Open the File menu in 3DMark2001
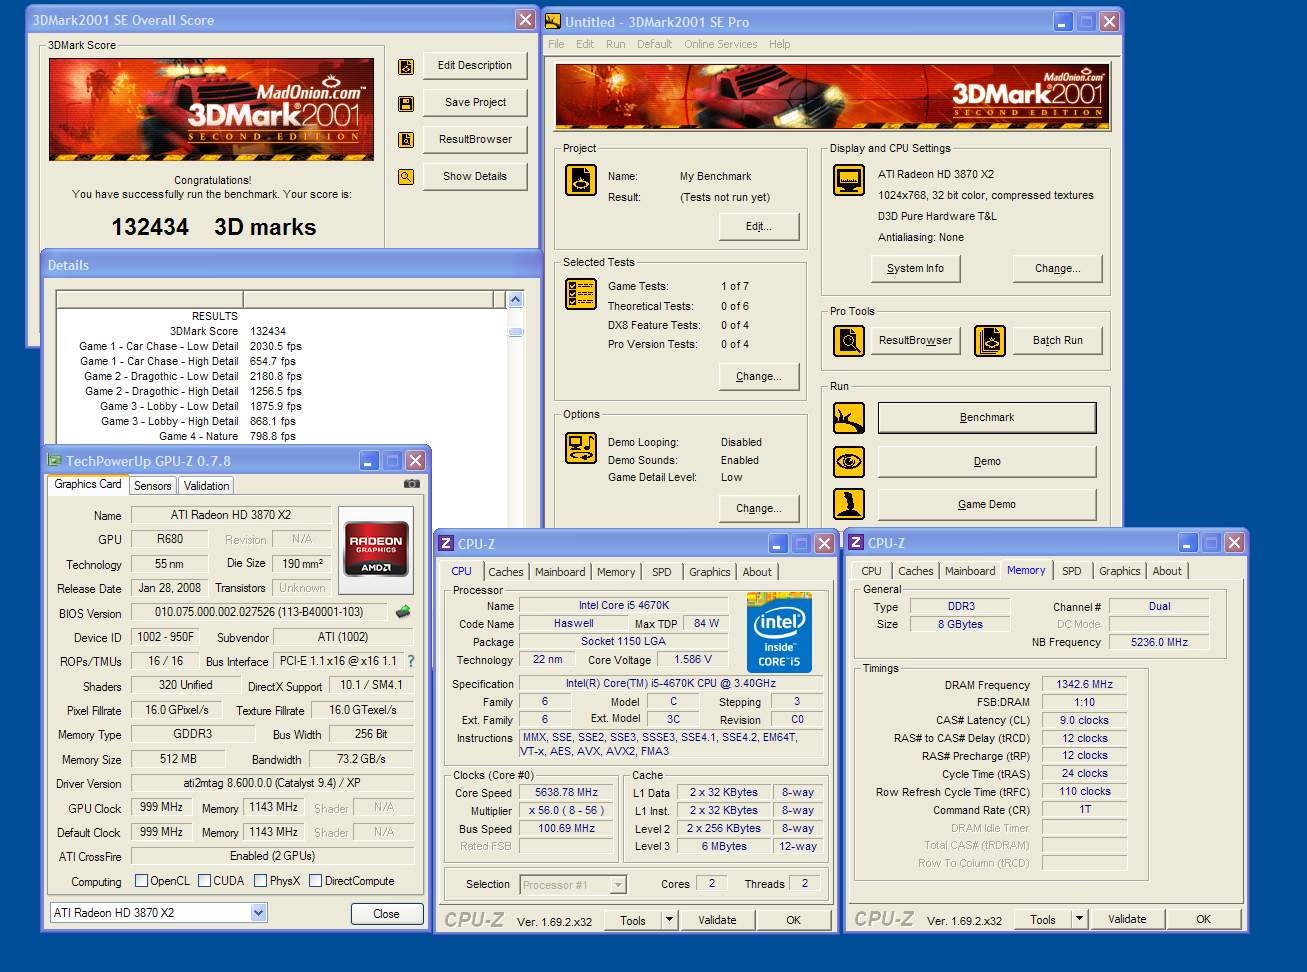Screen dimensions: 1307x972 556,44
